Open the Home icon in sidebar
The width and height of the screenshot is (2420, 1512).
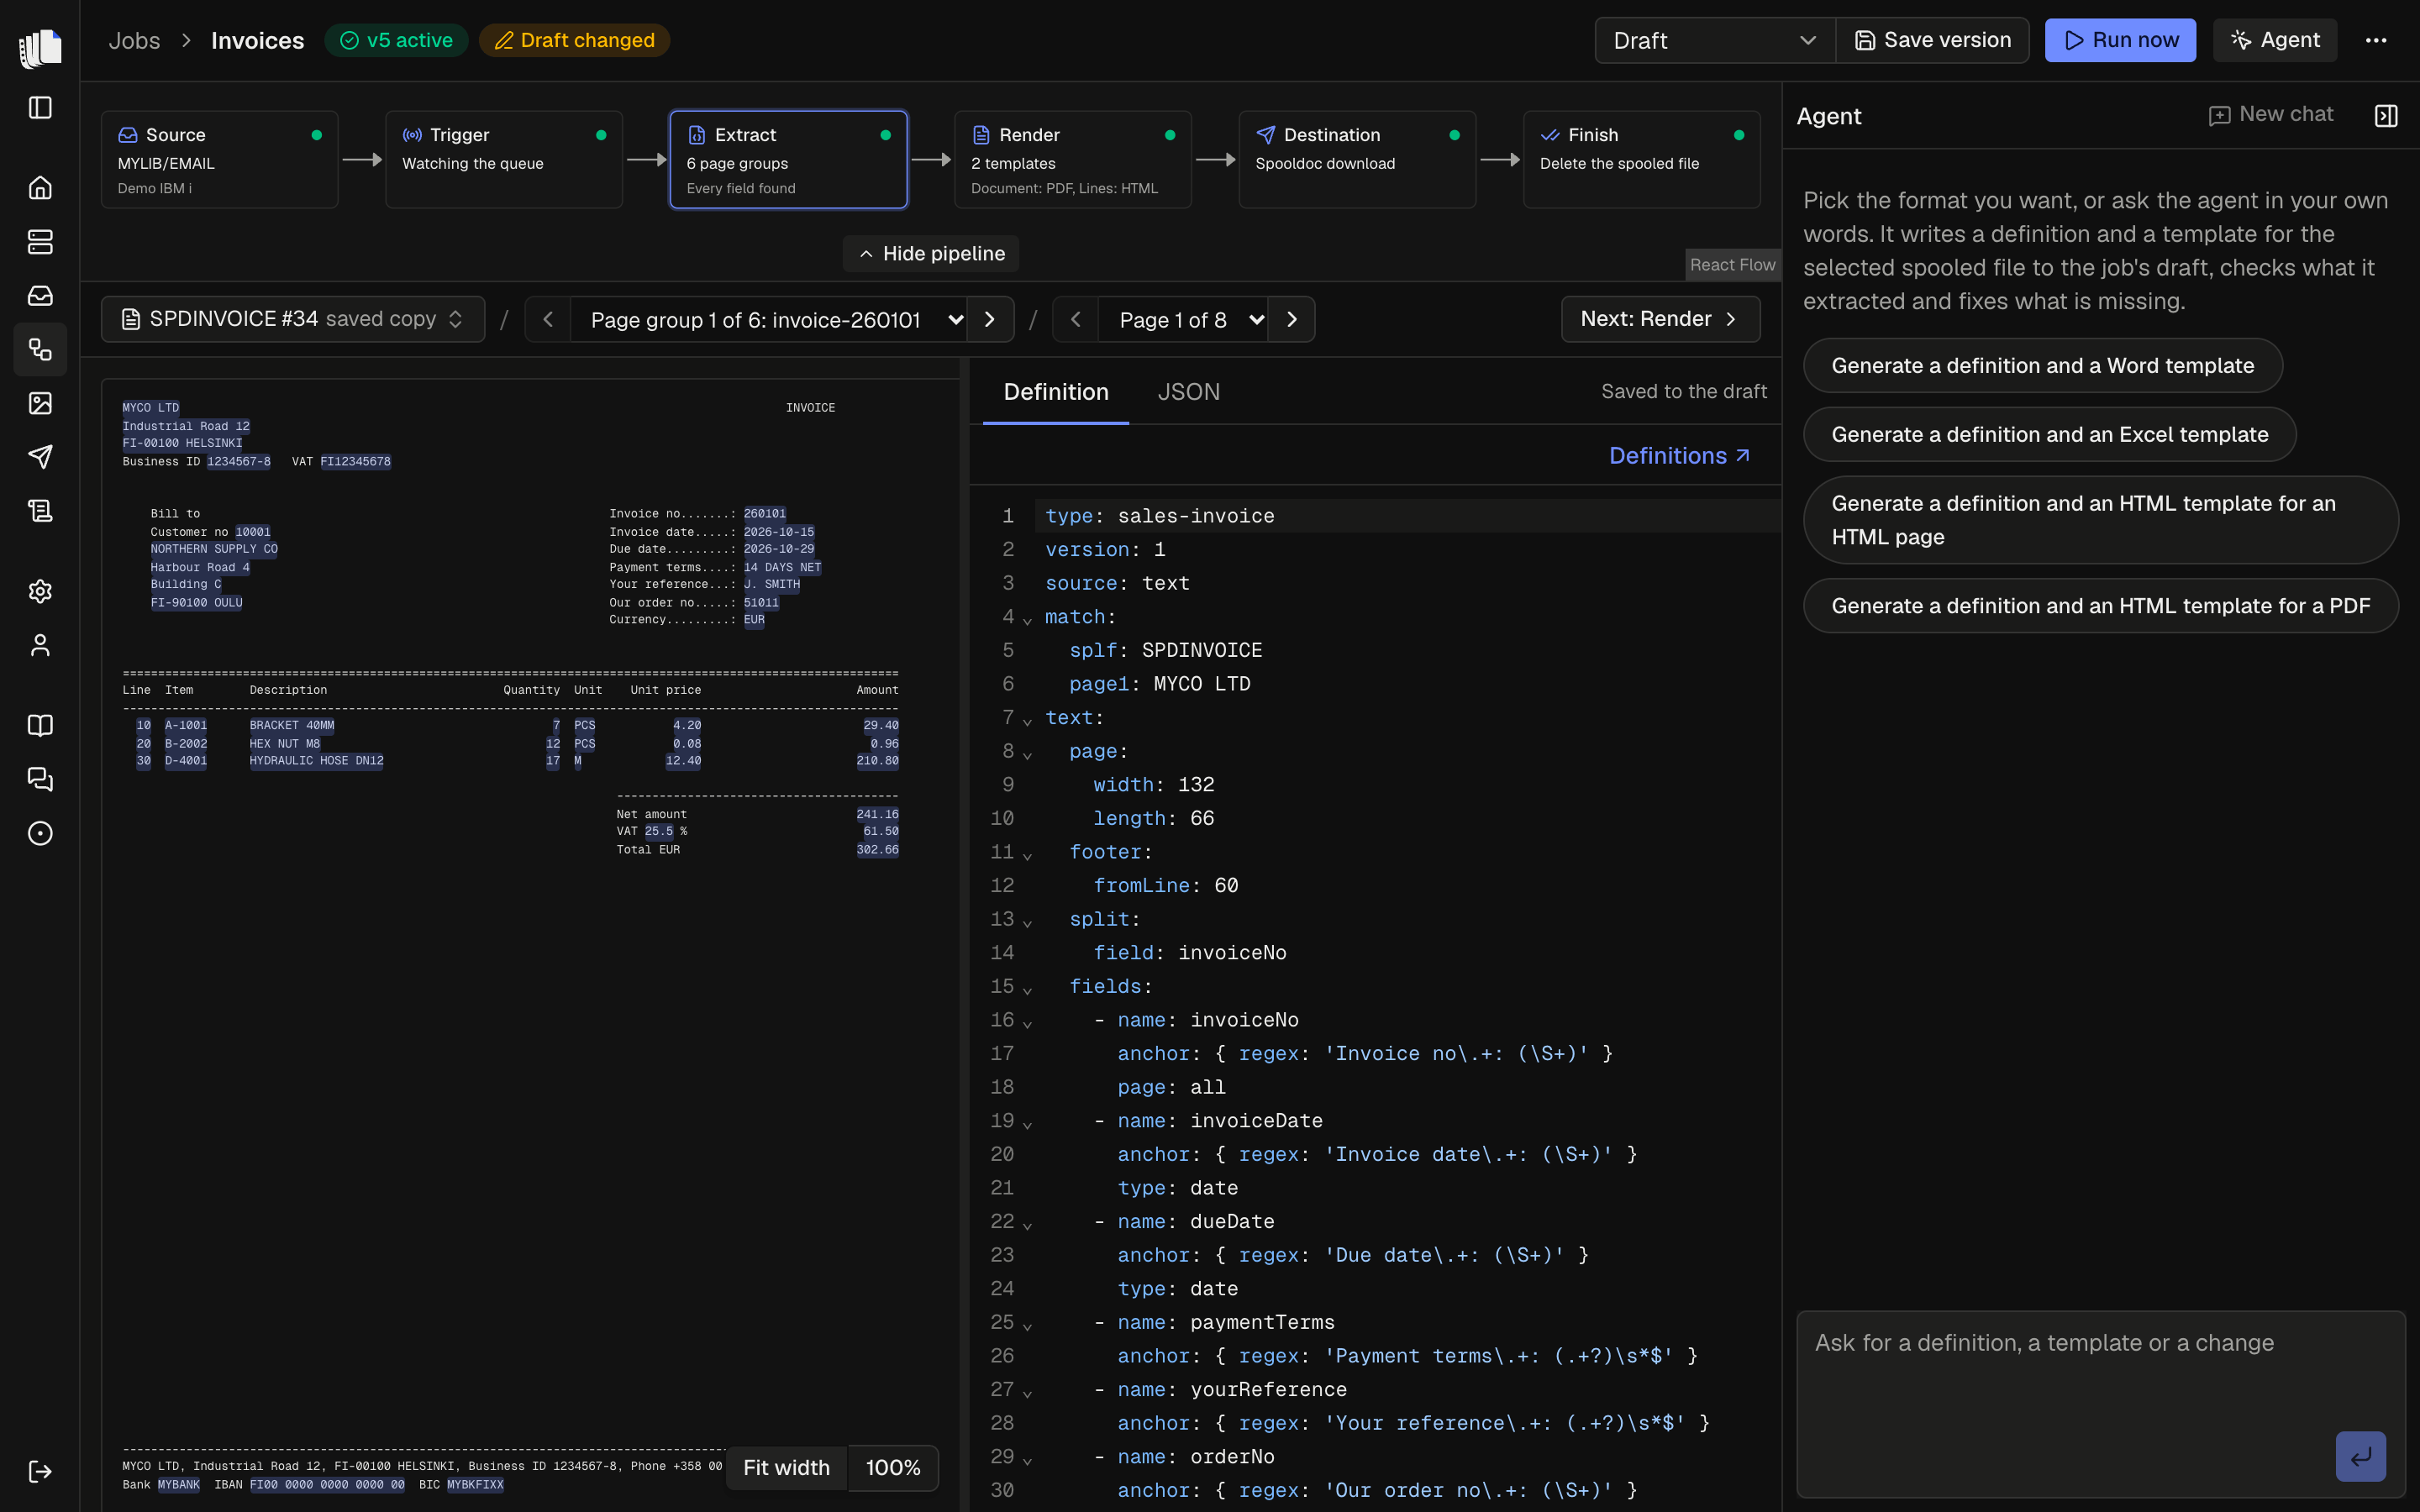[x=40, y=188]
